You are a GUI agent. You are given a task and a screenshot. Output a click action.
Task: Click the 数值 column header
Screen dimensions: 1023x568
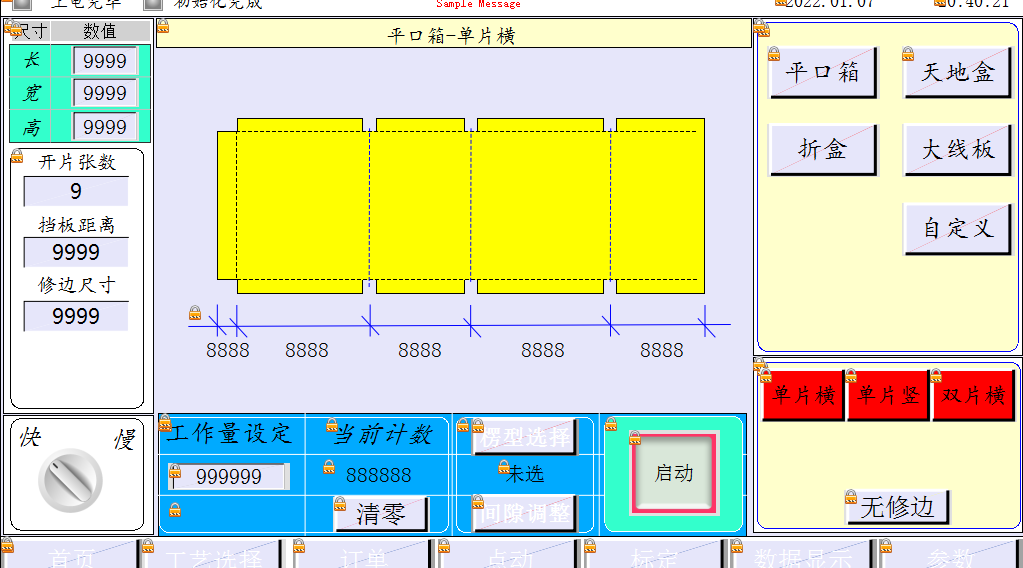pos(100,31)
